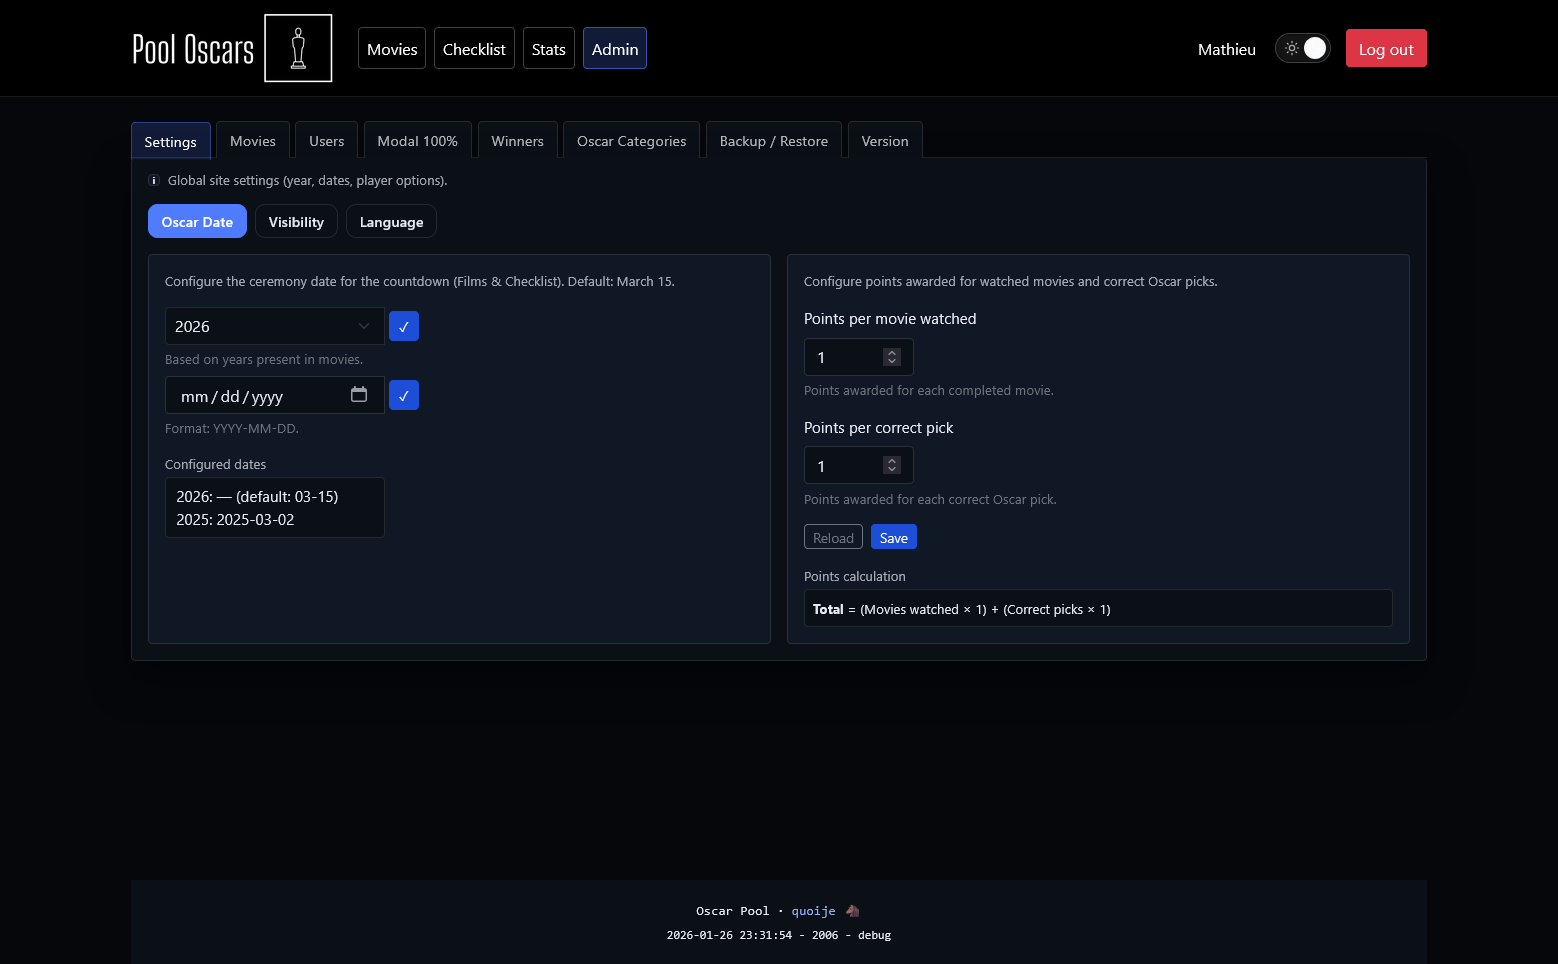Adjust the Points per movie watched stepper arrows

(892, 357)
